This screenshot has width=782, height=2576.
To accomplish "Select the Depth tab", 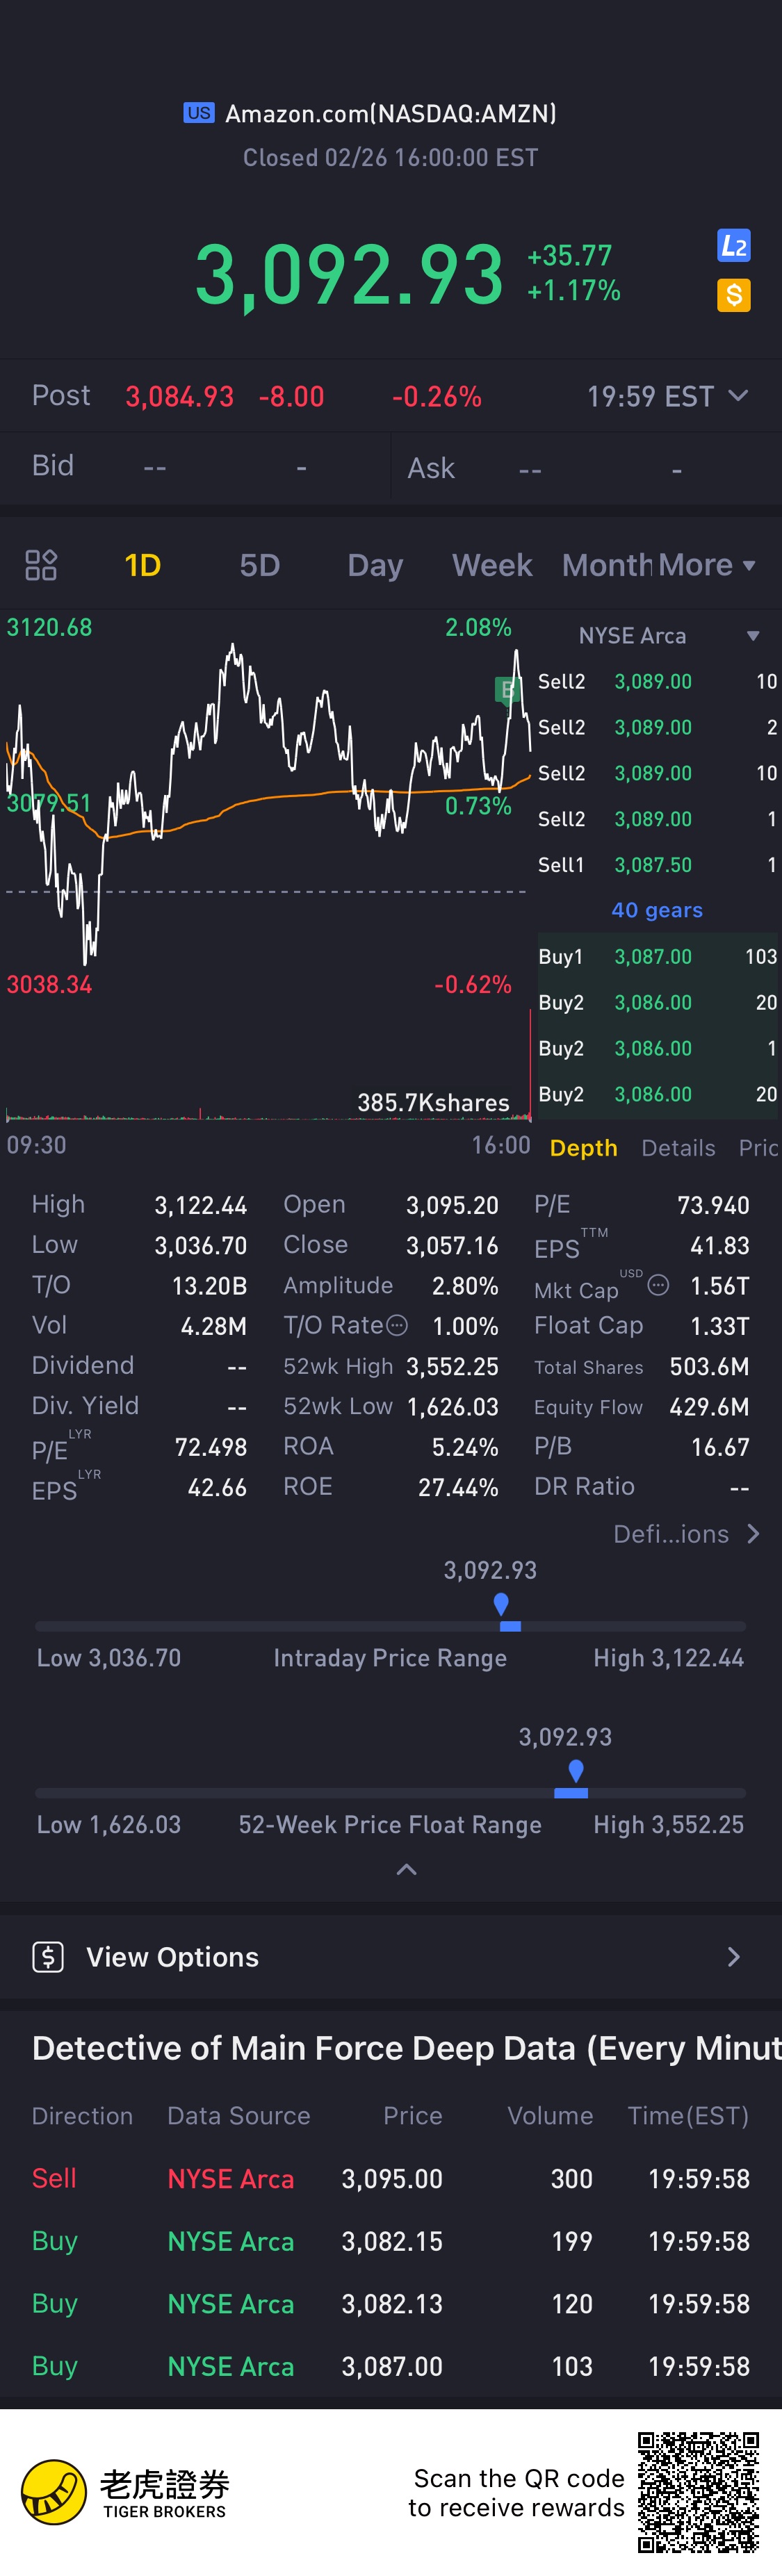I will tap(584, 1148).
